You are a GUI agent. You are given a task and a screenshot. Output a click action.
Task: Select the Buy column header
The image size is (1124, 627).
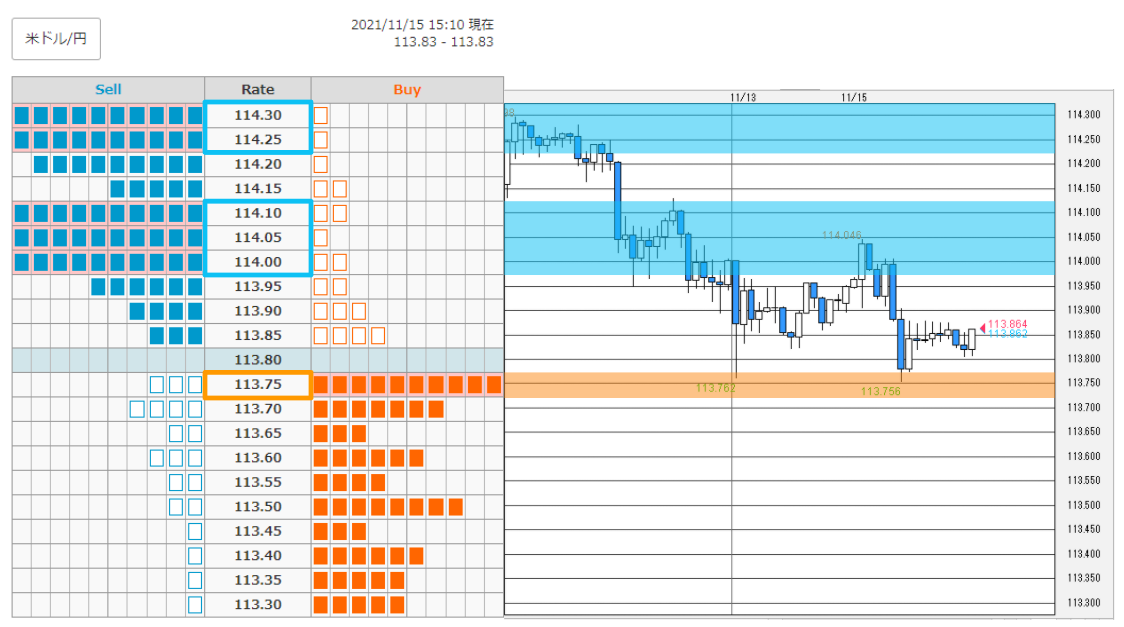pos(407,90)
